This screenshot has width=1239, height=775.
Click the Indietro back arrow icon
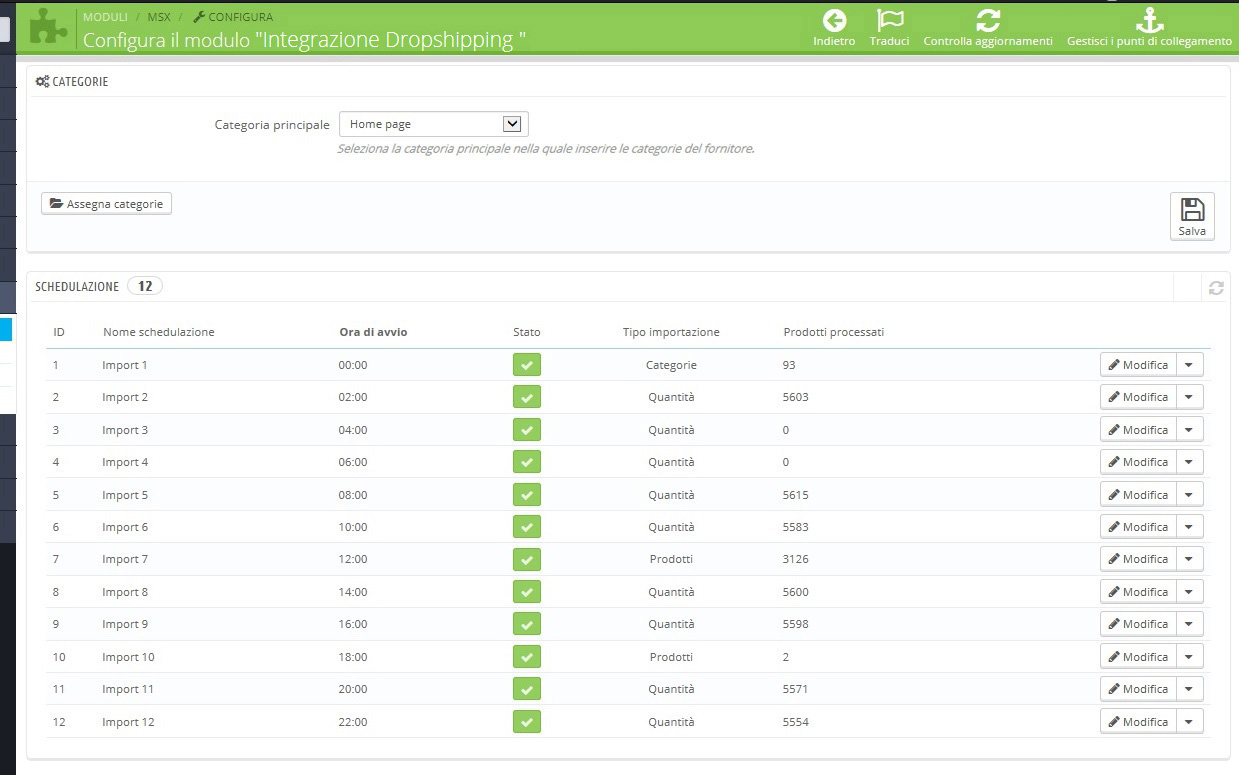[834, 21]
